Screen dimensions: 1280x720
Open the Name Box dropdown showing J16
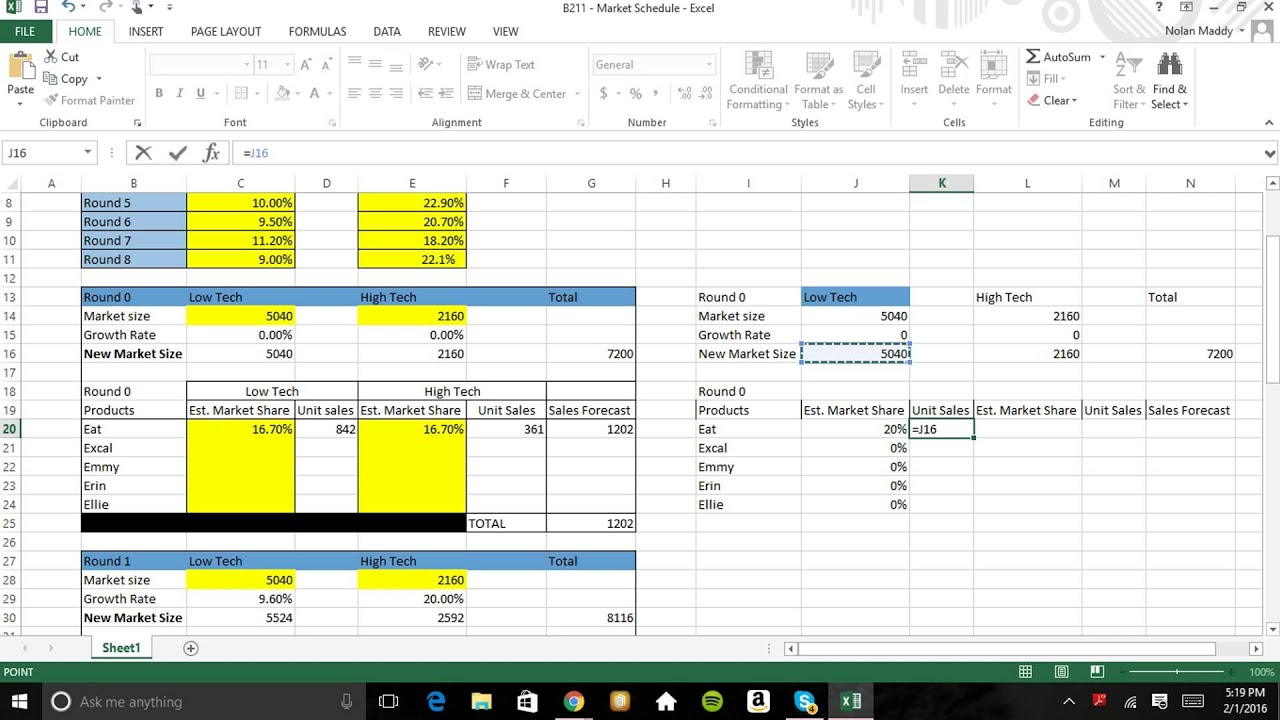[88, 153]
